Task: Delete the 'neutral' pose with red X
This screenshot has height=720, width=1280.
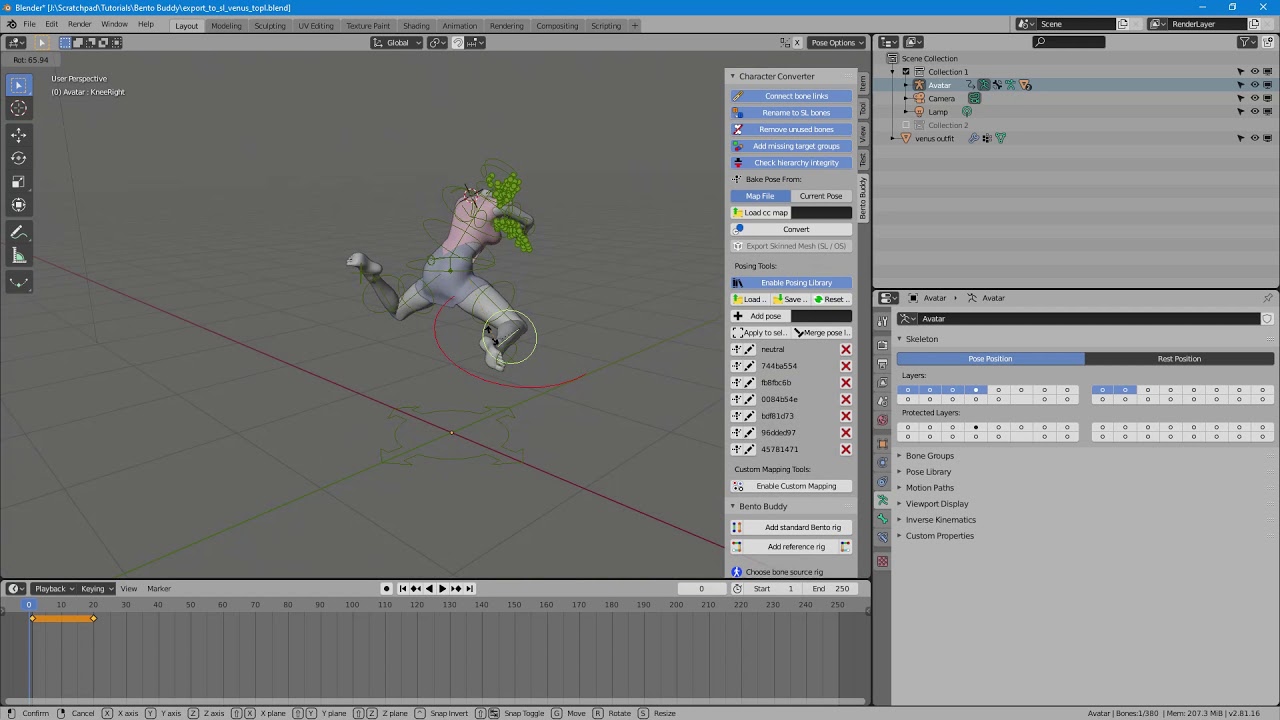Action: [846, 349]
